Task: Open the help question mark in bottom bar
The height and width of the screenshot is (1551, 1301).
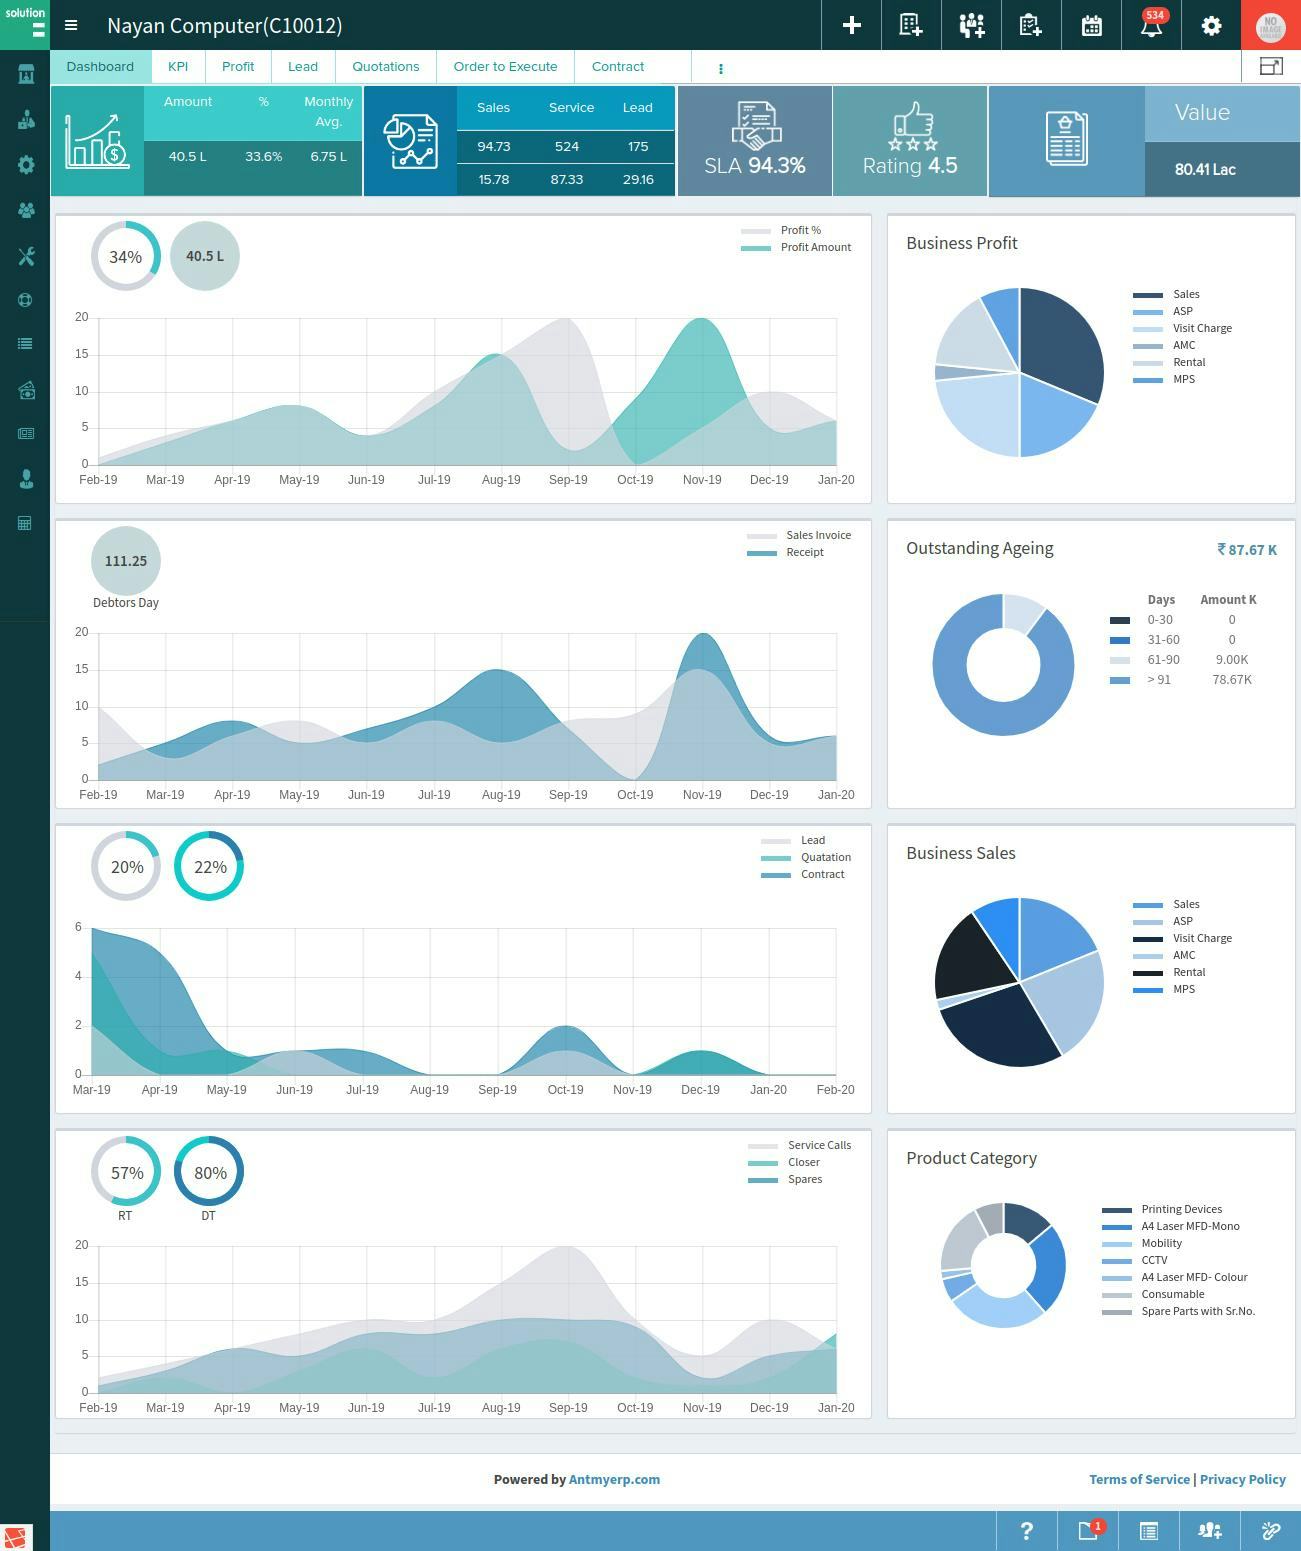Action: tap(1026, 1530)
